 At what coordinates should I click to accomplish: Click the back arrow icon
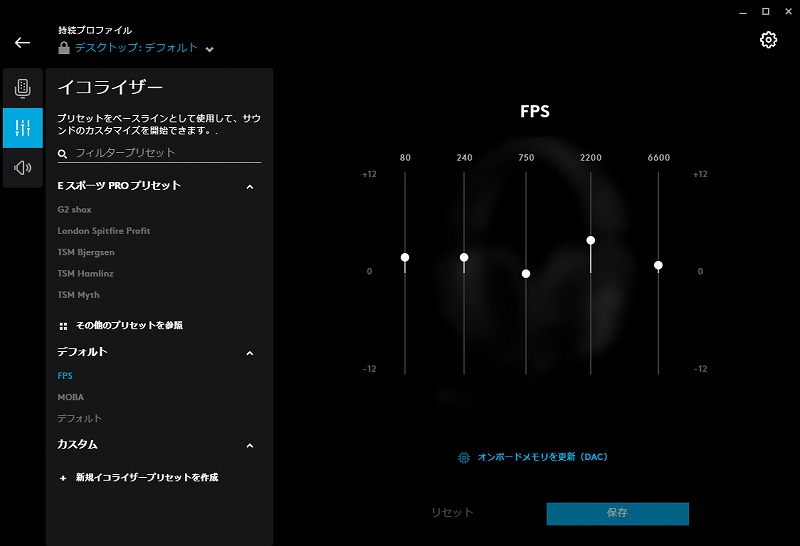[x=22, y=42]
